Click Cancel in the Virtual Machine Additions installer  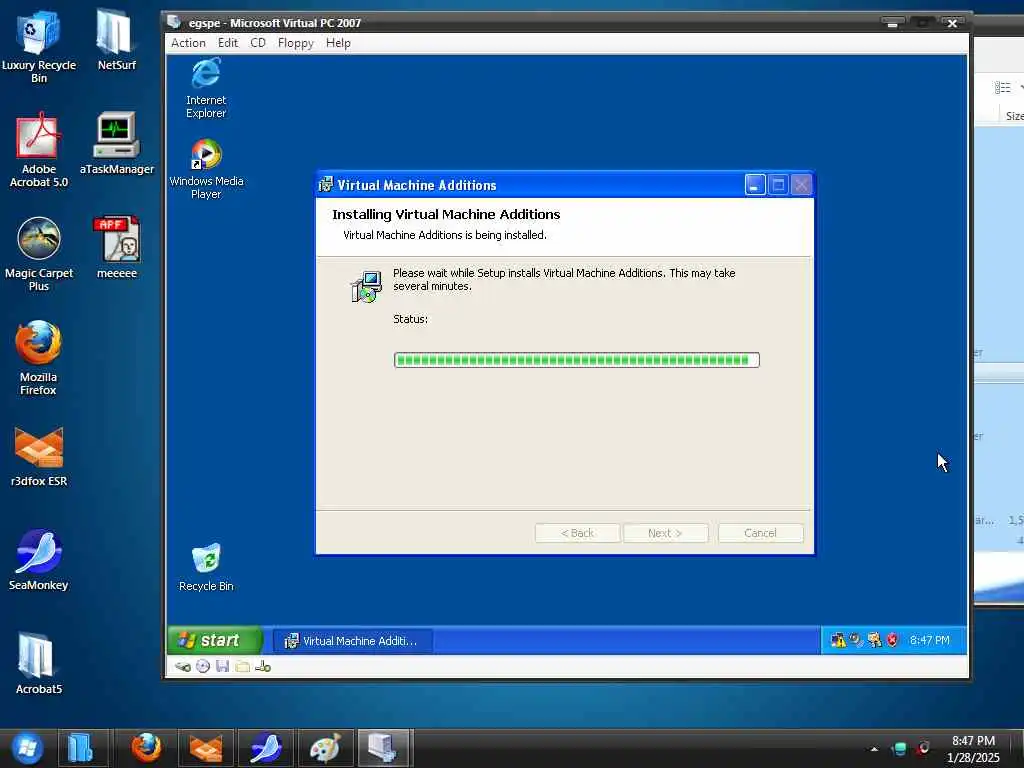click(x=761, y=533)
